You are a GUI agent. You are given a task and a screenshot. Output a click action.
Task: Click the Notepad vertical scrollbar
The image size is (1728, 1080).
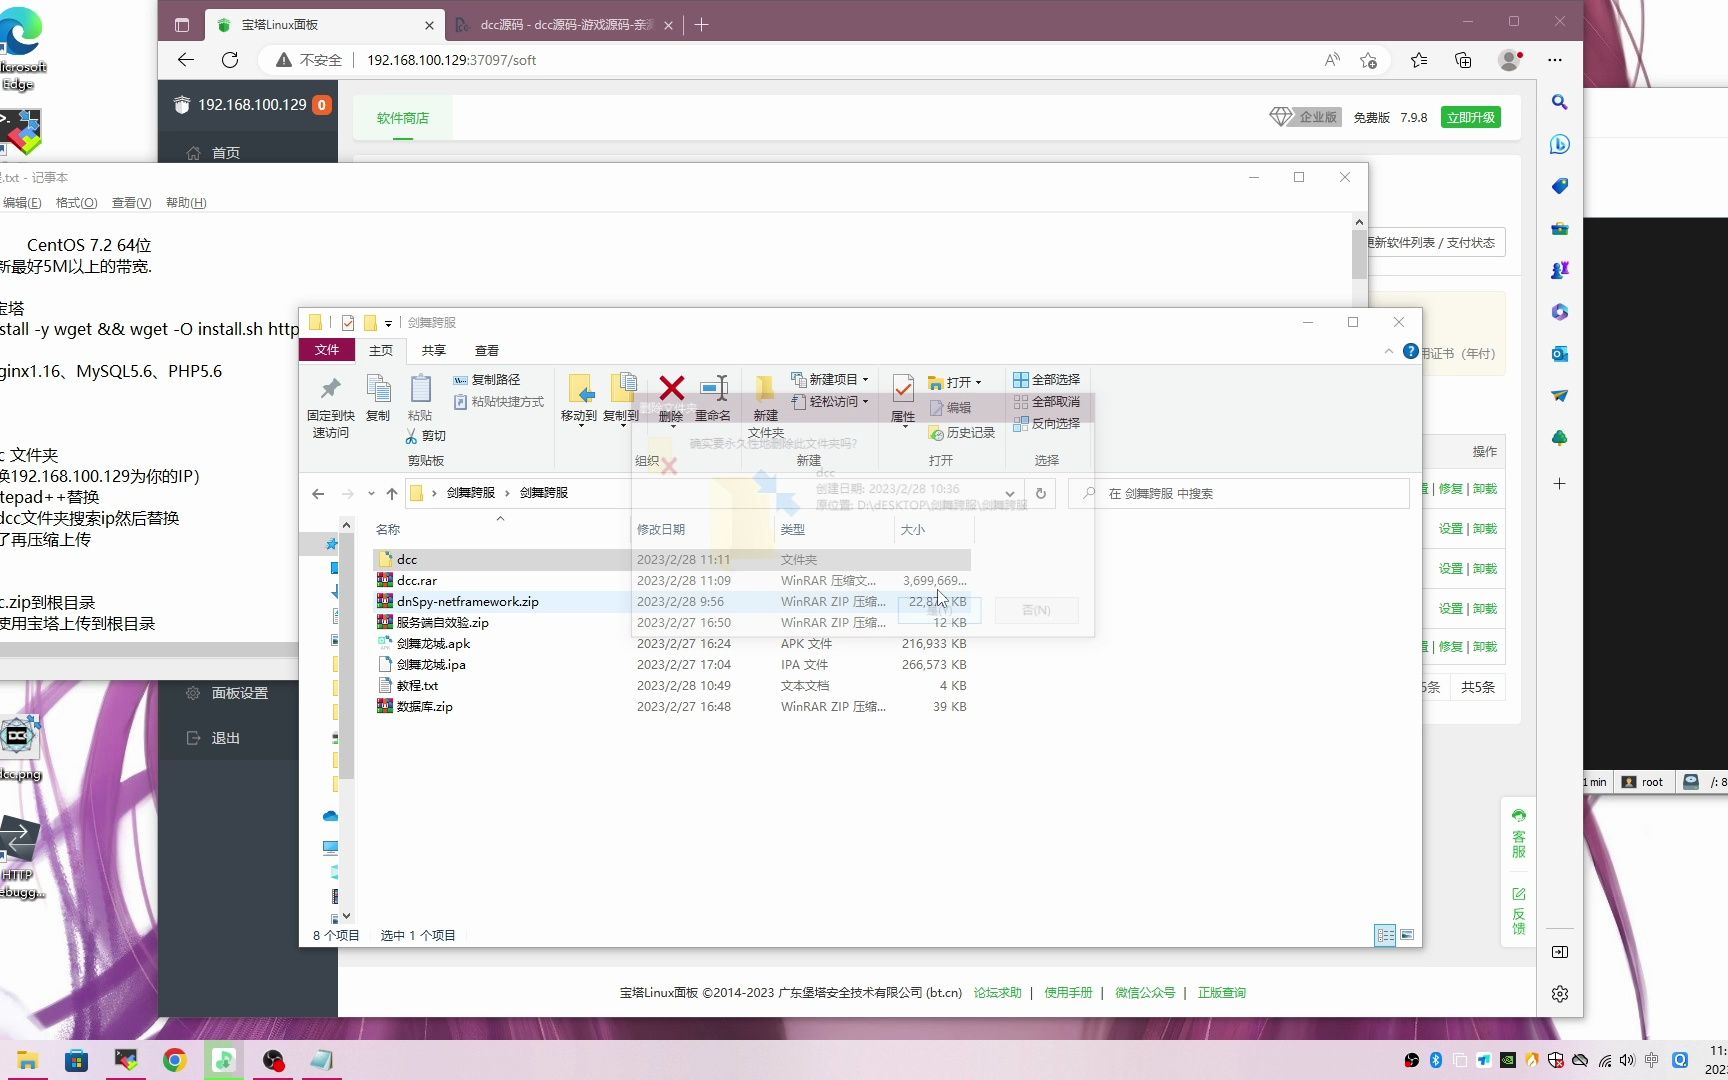click(1358, 255)
